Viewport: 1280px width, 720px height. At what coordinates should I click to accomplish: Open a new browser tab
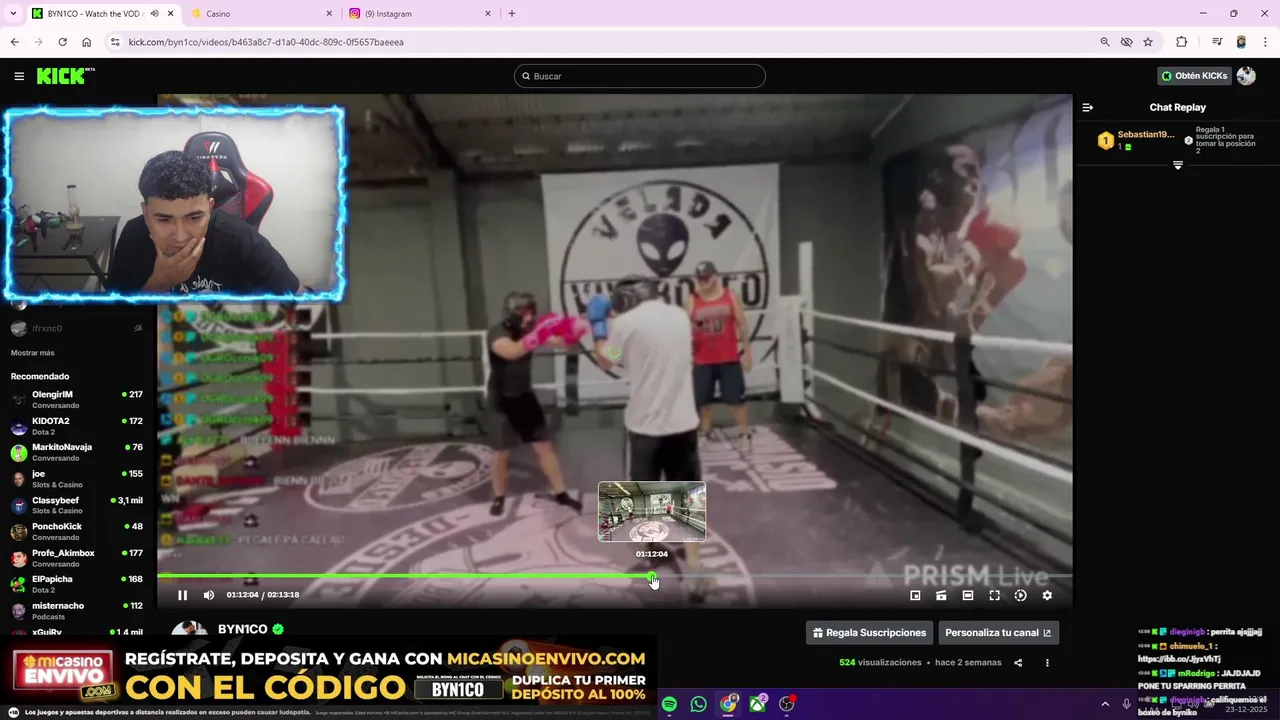(512, 14)
